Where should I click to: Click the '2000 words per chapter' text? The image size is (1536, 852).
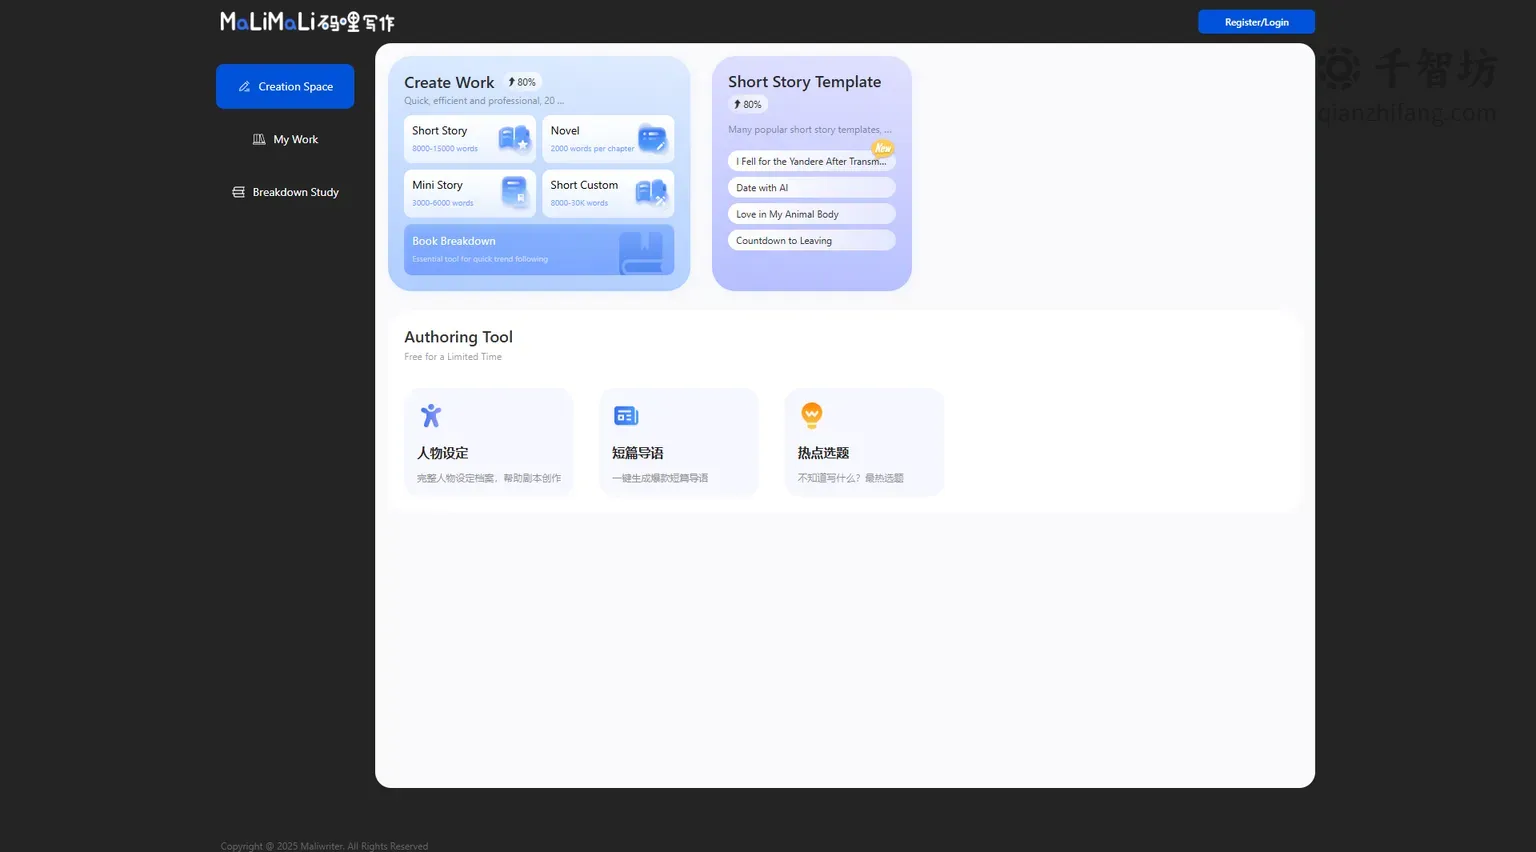point(592,149)
